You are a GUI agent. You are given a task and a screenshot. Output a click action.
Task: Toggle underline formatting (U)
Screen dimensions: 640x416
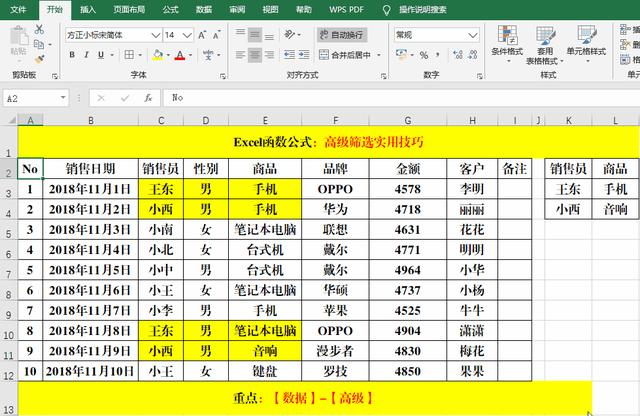[x=101, y=55]
